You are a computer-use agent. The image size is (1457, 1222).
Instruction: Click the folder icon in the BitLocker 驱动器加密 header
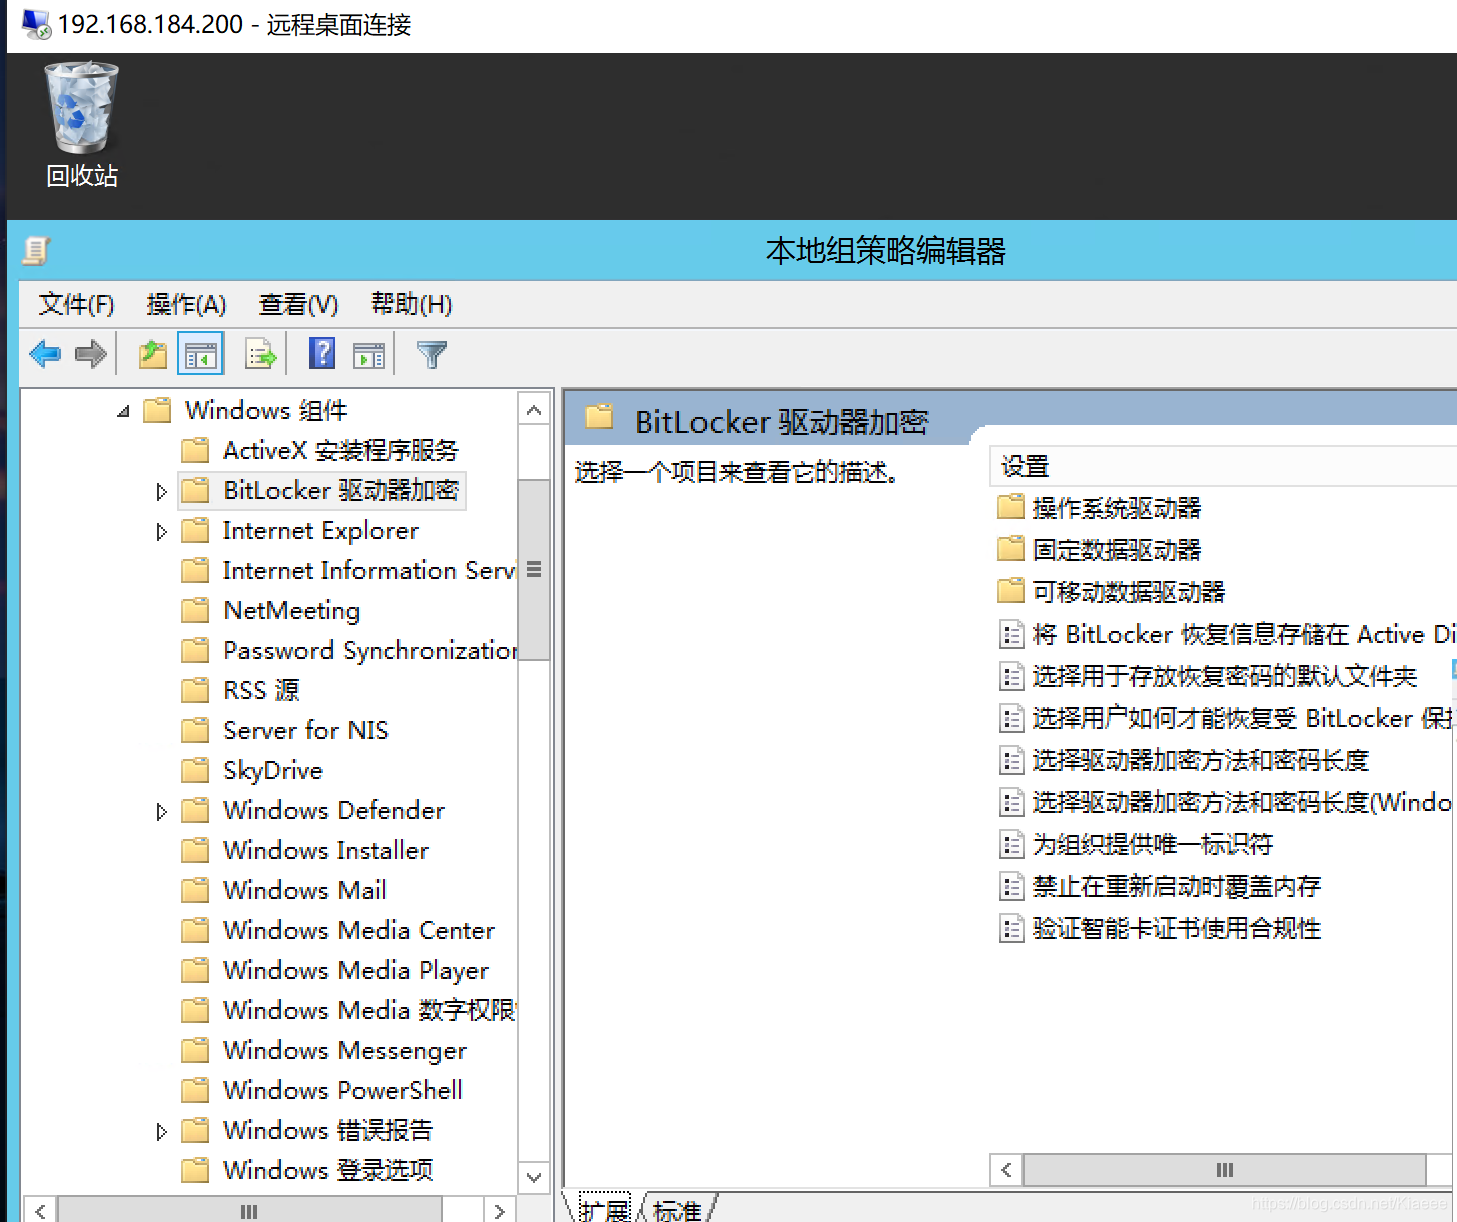(x=599, y=417)
